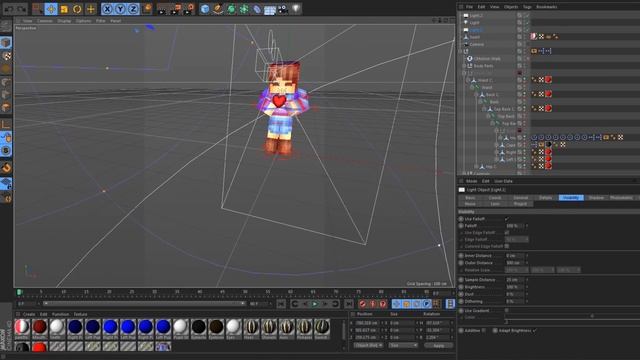Screen dimensions: 640x360
Task: Switch to the Shadow tab
Action: 596,198
